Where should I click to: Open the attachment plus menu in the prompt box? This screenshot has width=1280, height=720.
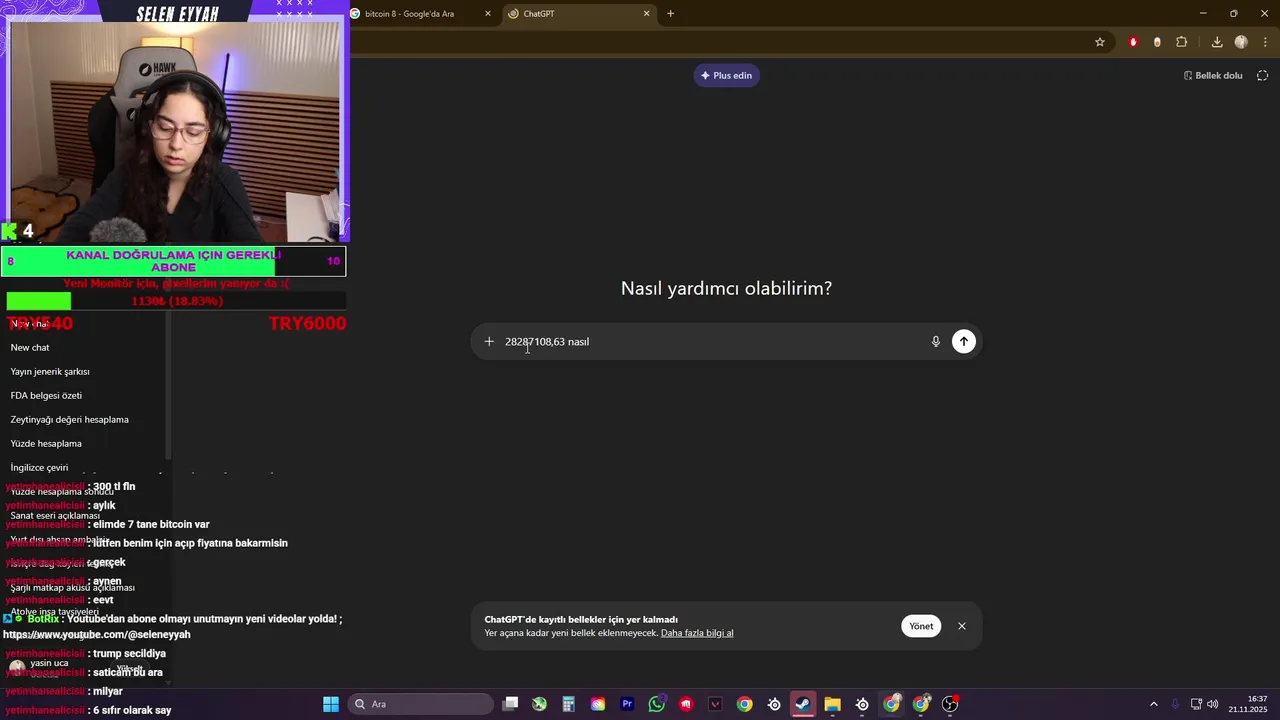489,341
